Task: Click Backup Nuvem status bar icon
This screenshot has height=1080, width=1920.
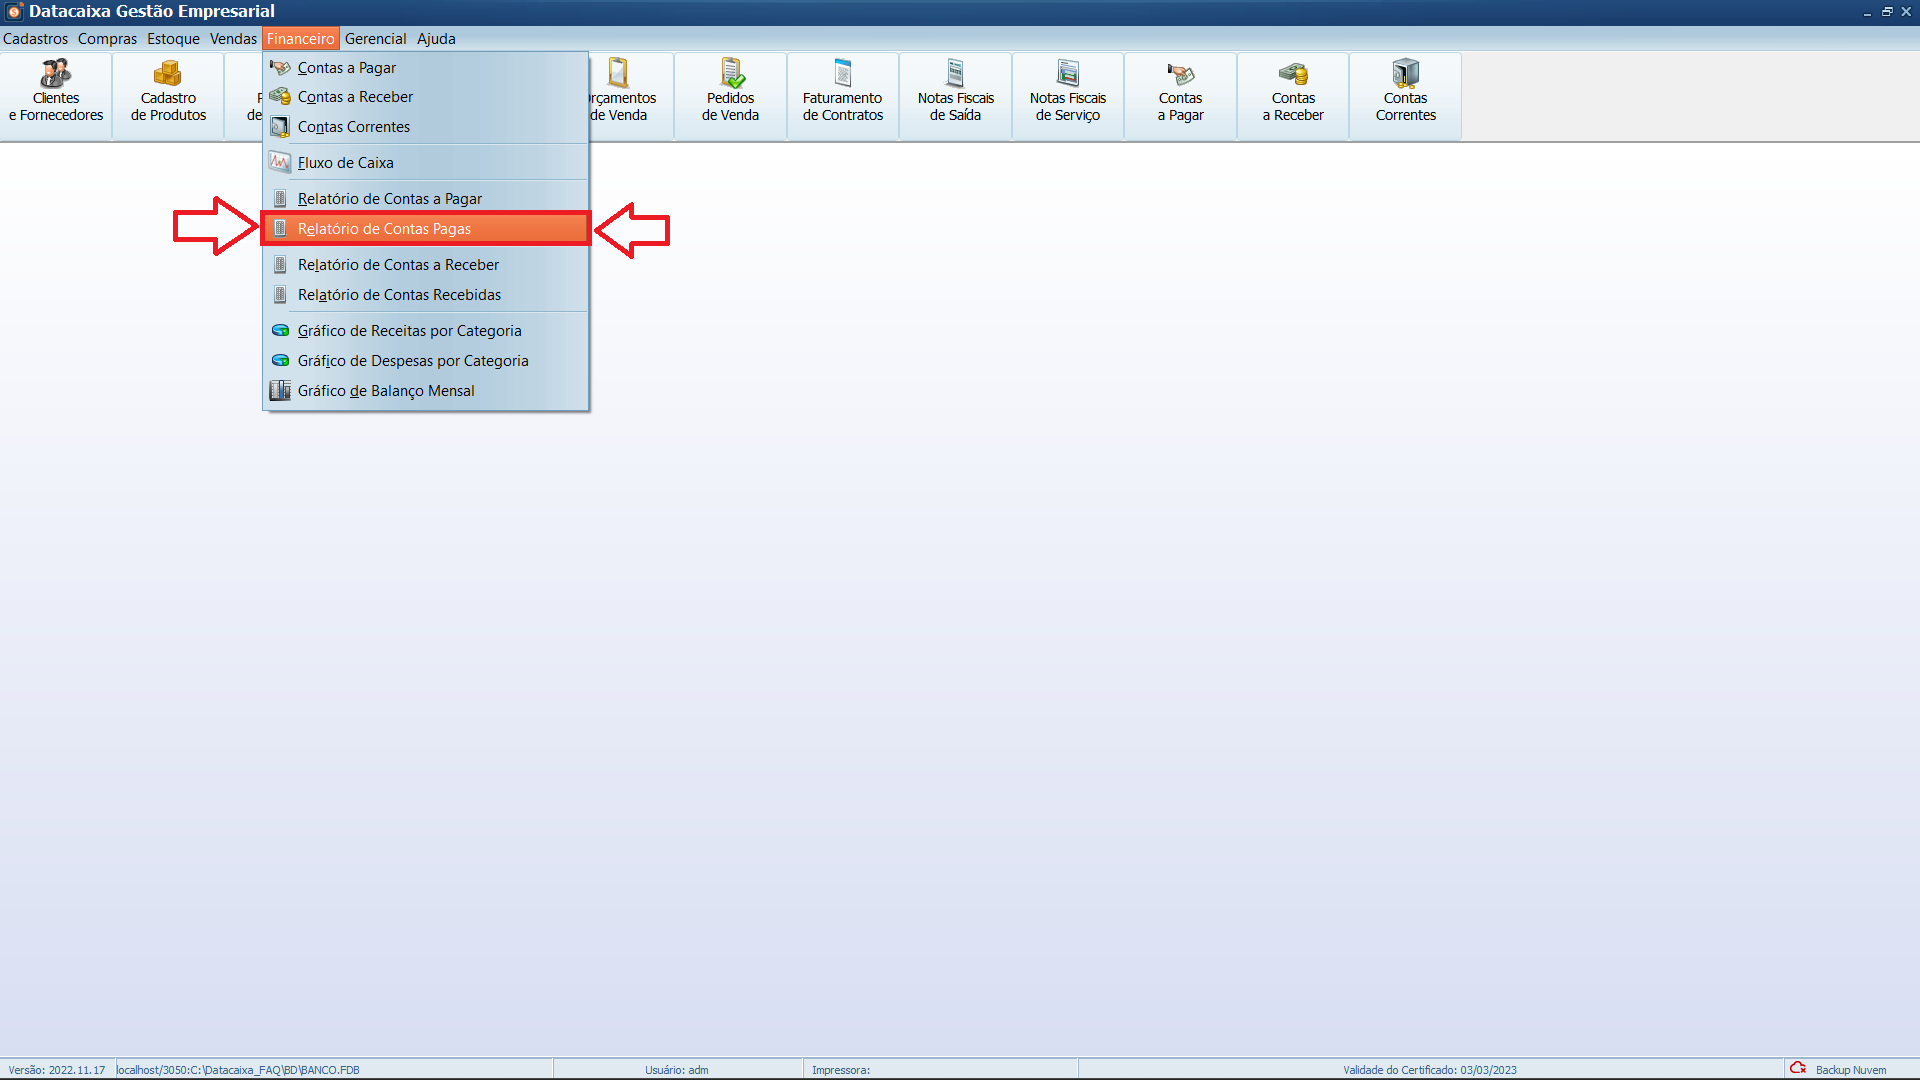Action: click(1798, 1068)
